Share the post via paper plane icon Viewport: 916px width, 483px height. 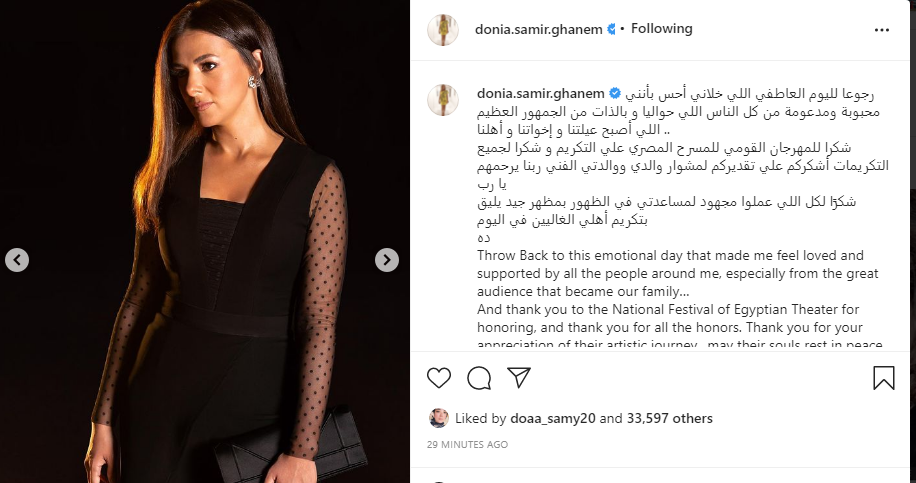(x=519, y=378)
